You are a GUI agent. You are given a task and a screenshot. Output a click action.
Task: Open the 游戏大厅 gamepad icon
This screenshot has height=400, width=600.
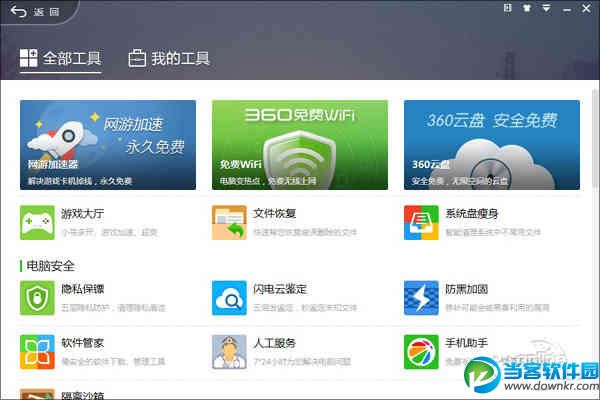(37, 222)
